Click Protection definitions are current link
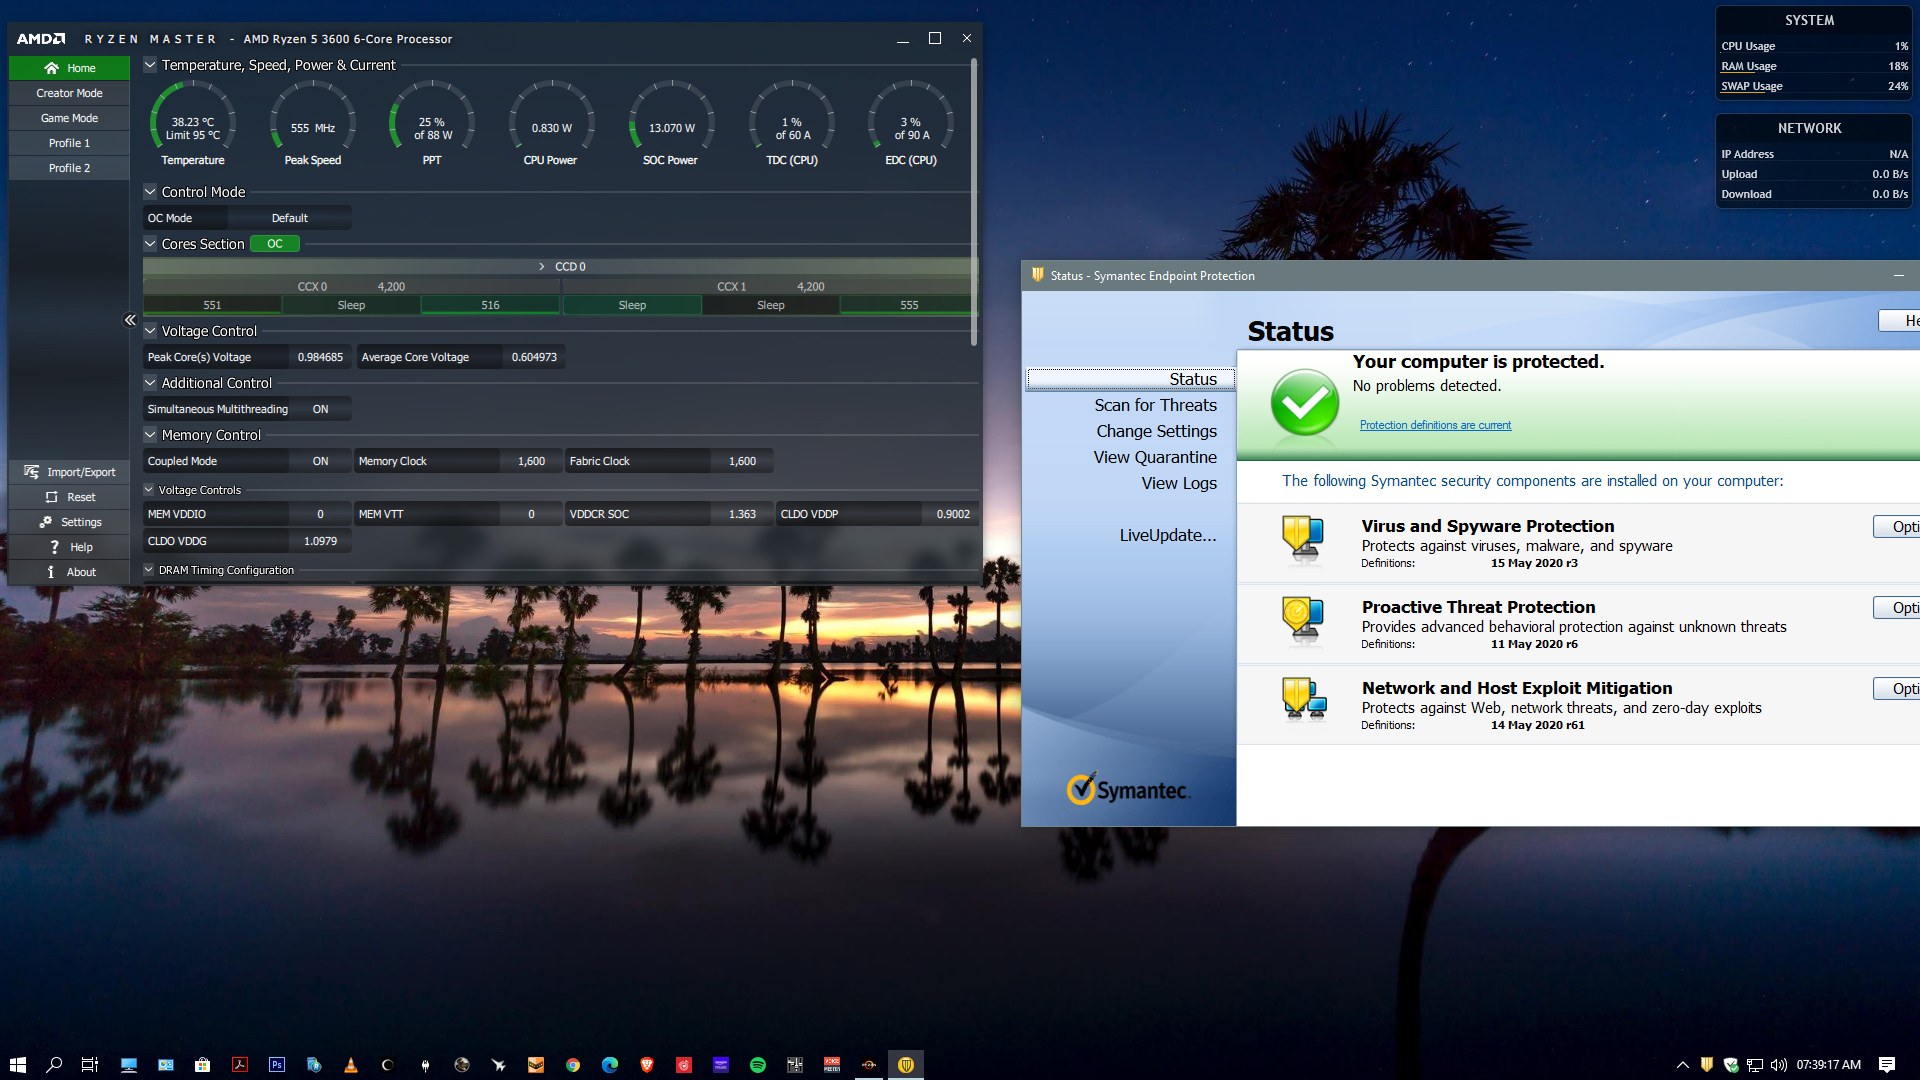The height and width of the screenshot is (1080, 1920). point(1435,425)
